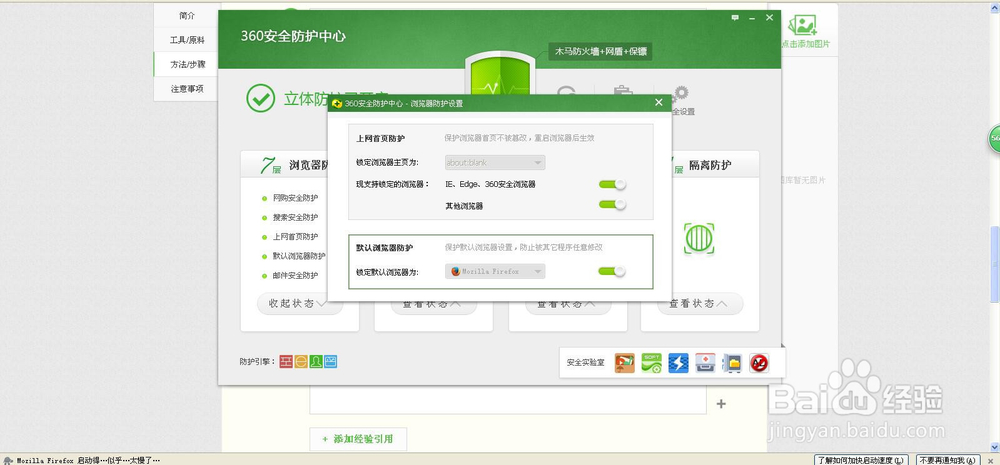Click the red brick firewall engine icon
1000x465 pixels.
(286, 362)
